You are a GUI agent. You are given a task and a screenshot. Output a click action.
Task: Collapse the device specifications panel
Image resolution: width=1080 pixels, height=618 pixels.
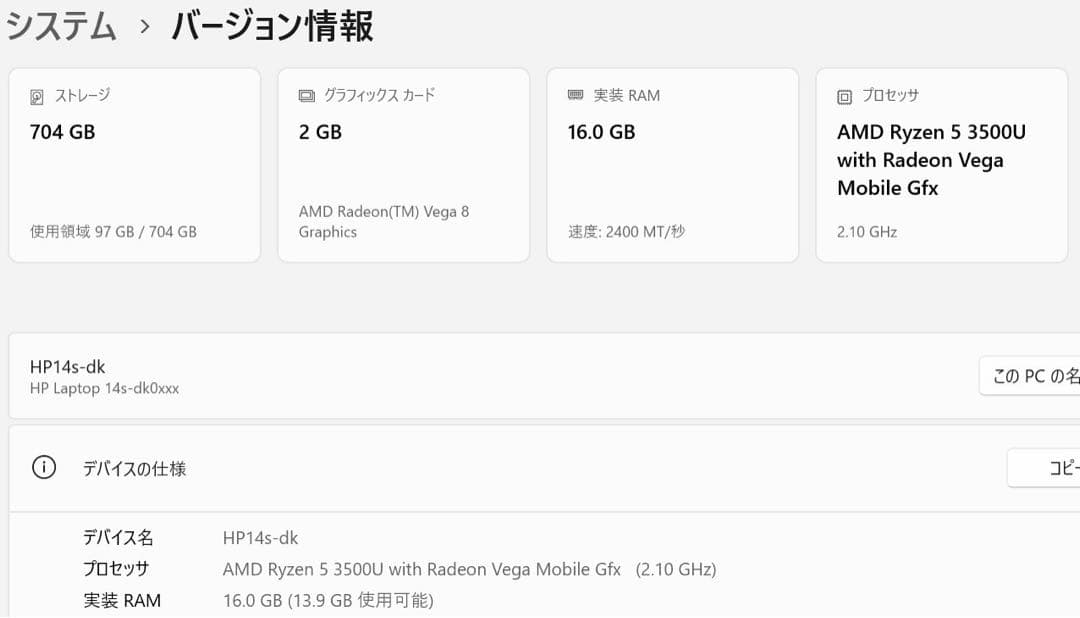tap(540, 466)
